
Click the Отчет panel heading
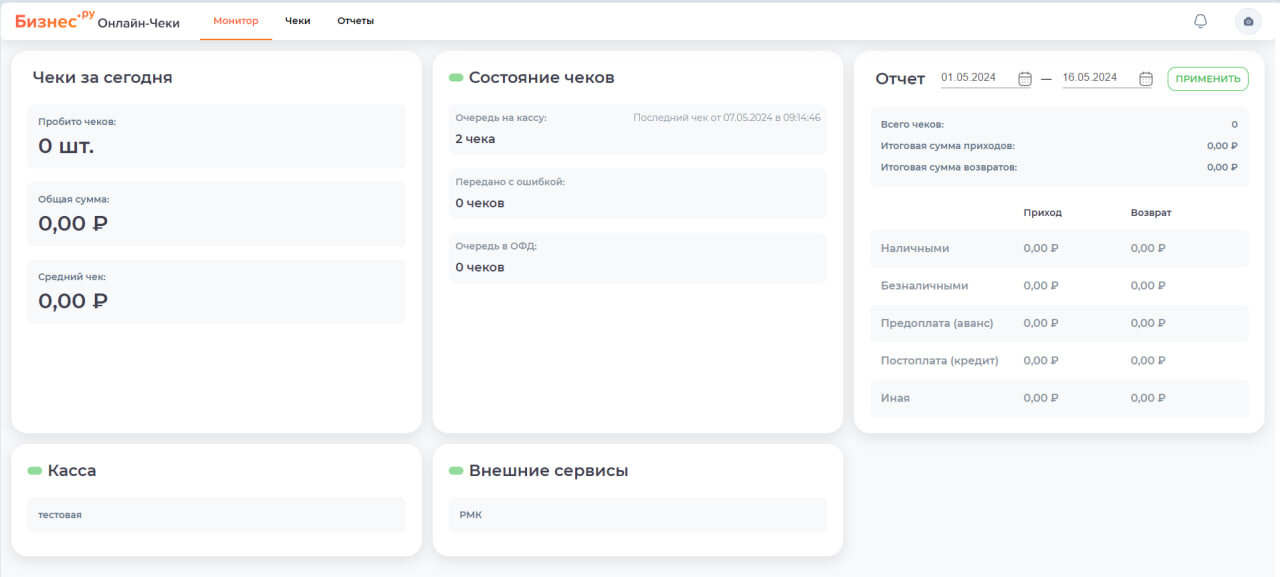tap(901, 79)
